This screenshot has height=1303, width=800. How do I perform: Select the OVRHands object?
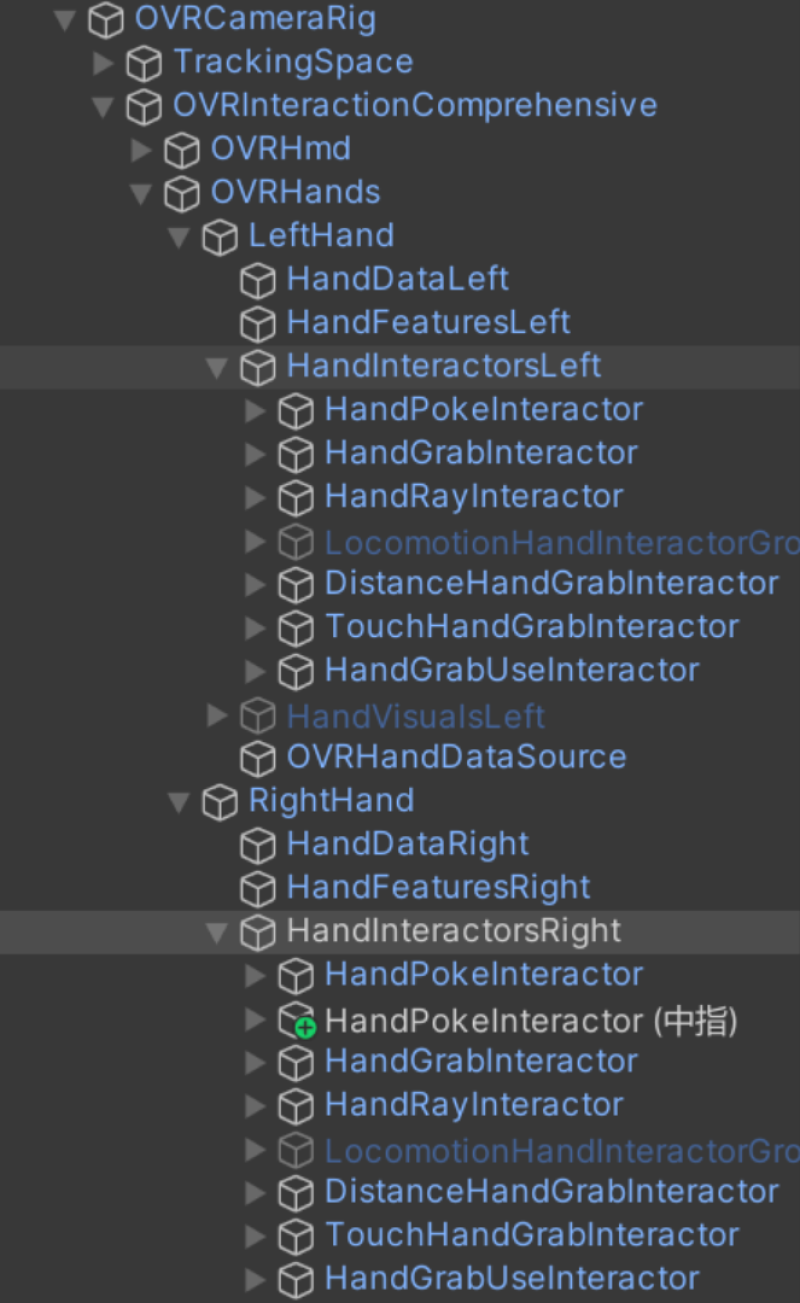(295, 192)
